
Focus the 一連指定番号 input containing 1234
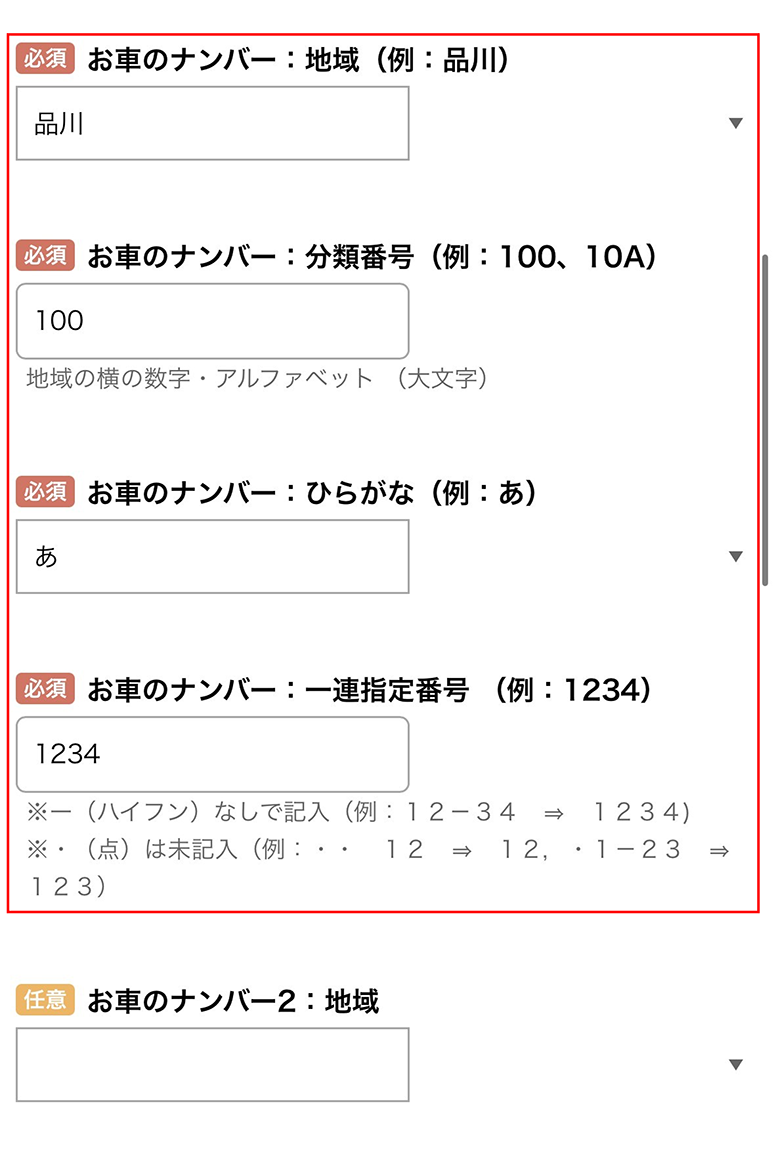(x=212, y=754)
